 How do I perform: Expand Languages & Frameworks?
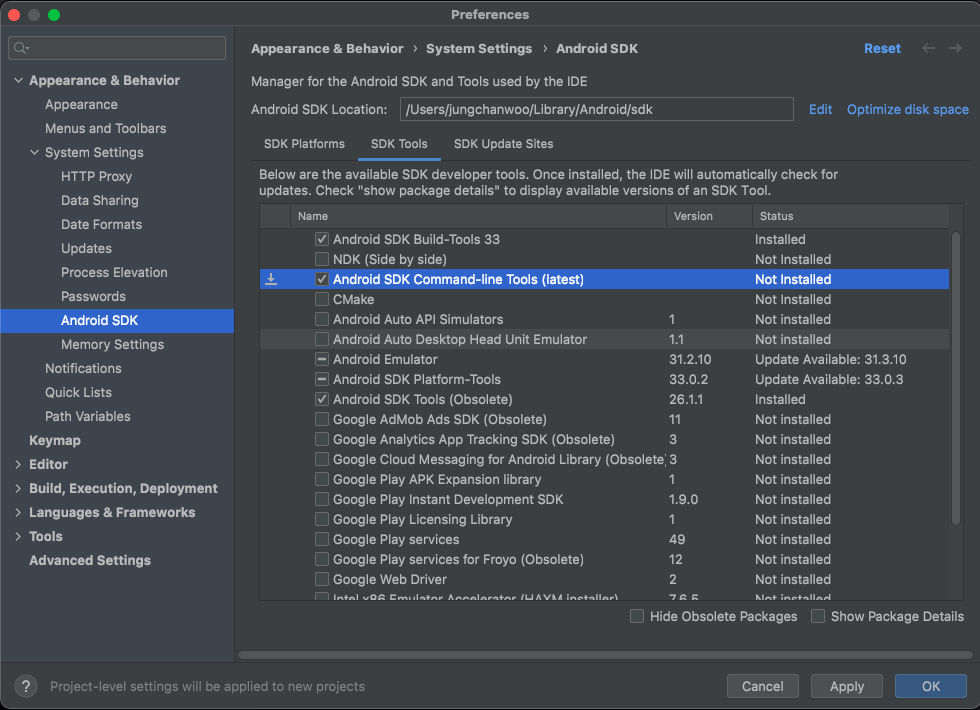(x=18, y=512)
